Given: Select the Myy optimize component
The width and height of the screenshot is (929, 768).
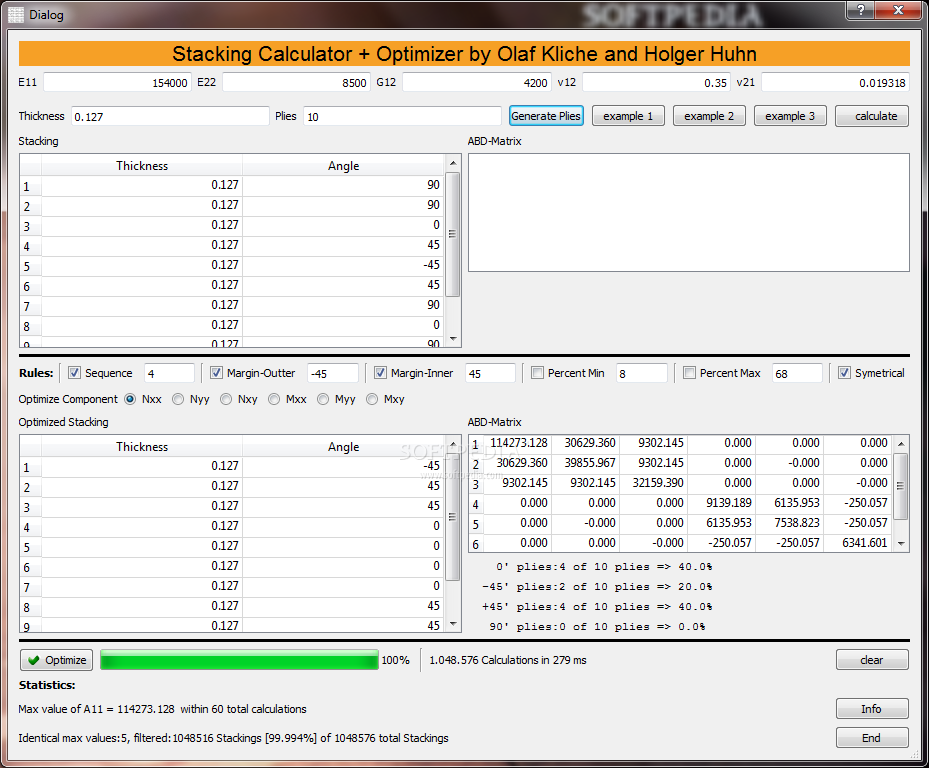Looking at the screenshot, I should [323, 399].
